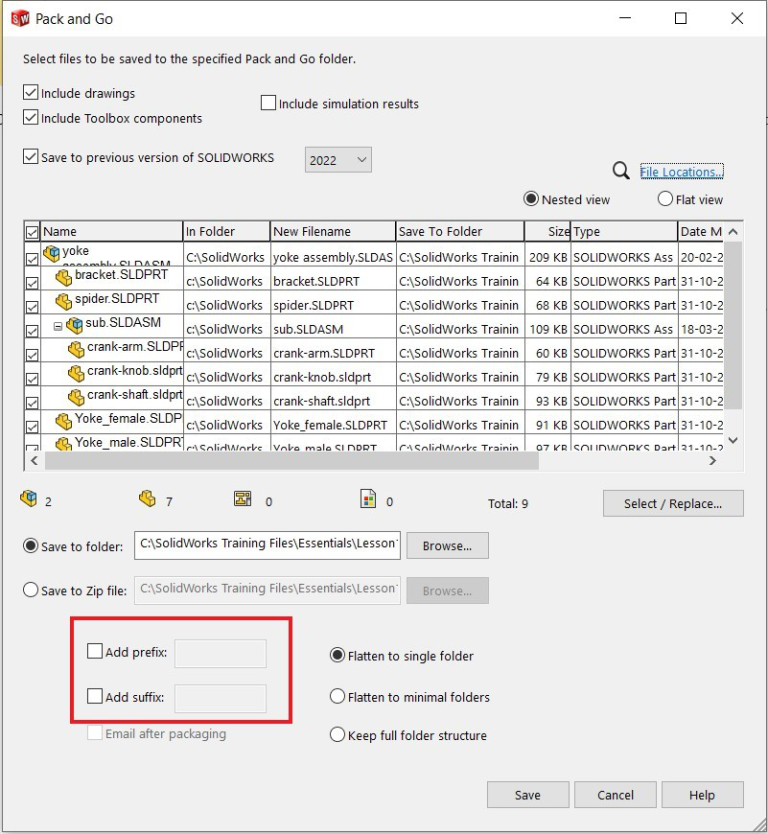Click Browse next to Save to folder
Viewport: 768px width, 834px height.
point(447,546)
